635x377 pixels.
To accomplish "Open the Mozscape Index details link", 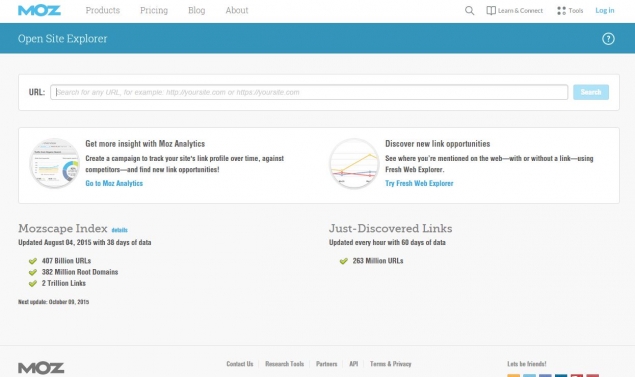I will (x=119, y=230).
